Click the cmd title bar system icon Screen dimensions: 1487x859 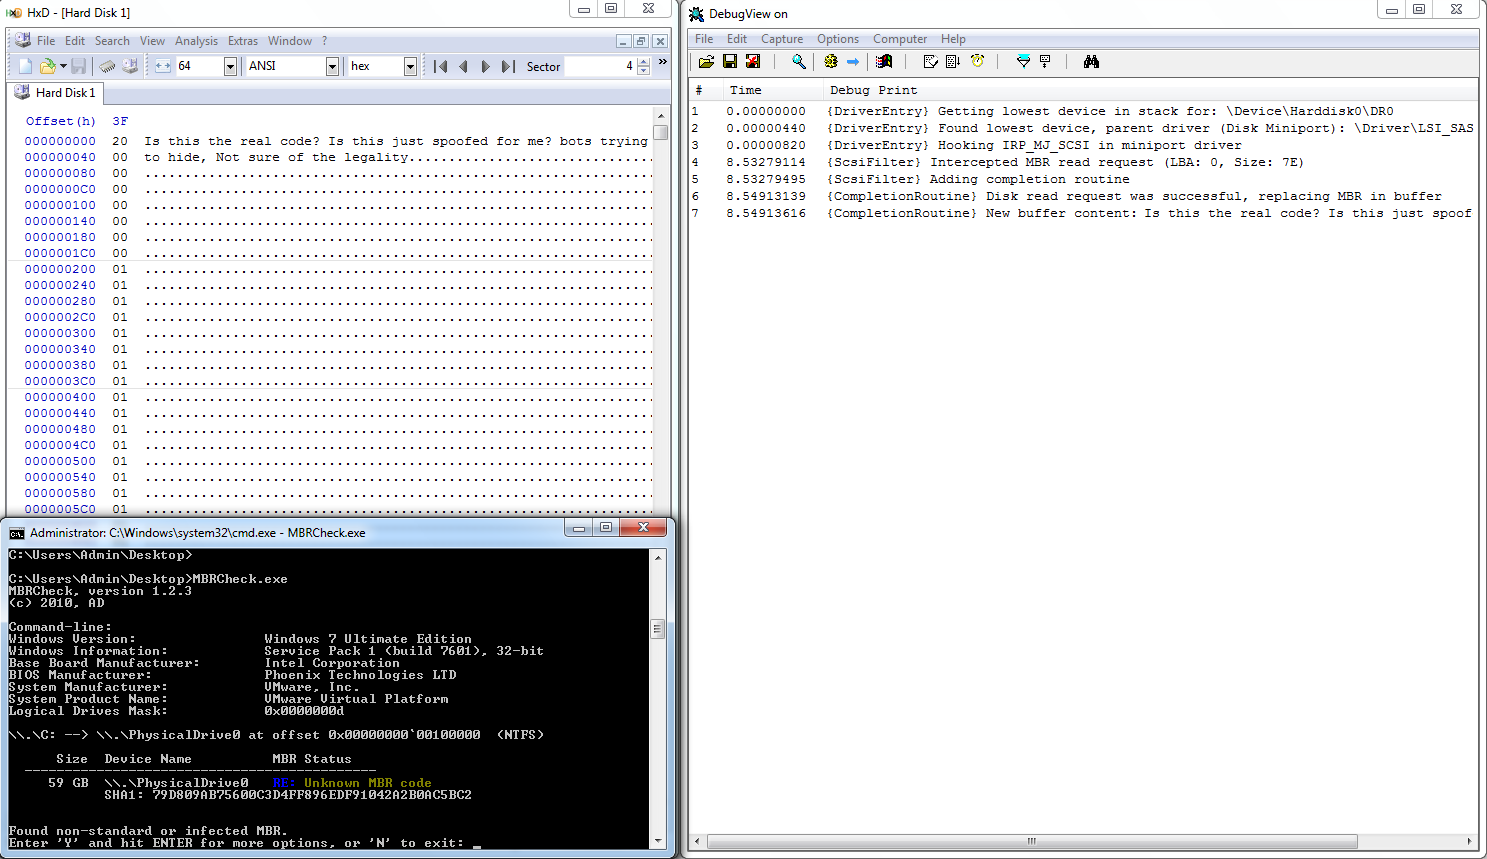pos(17,533)
